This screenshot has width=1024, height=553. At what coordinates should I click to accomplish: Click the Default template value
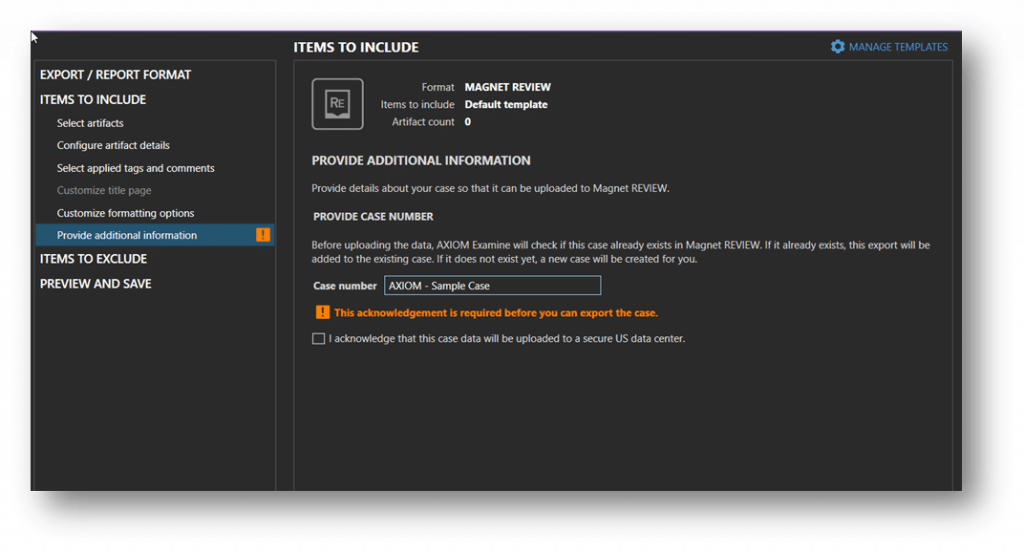point(506,104)
